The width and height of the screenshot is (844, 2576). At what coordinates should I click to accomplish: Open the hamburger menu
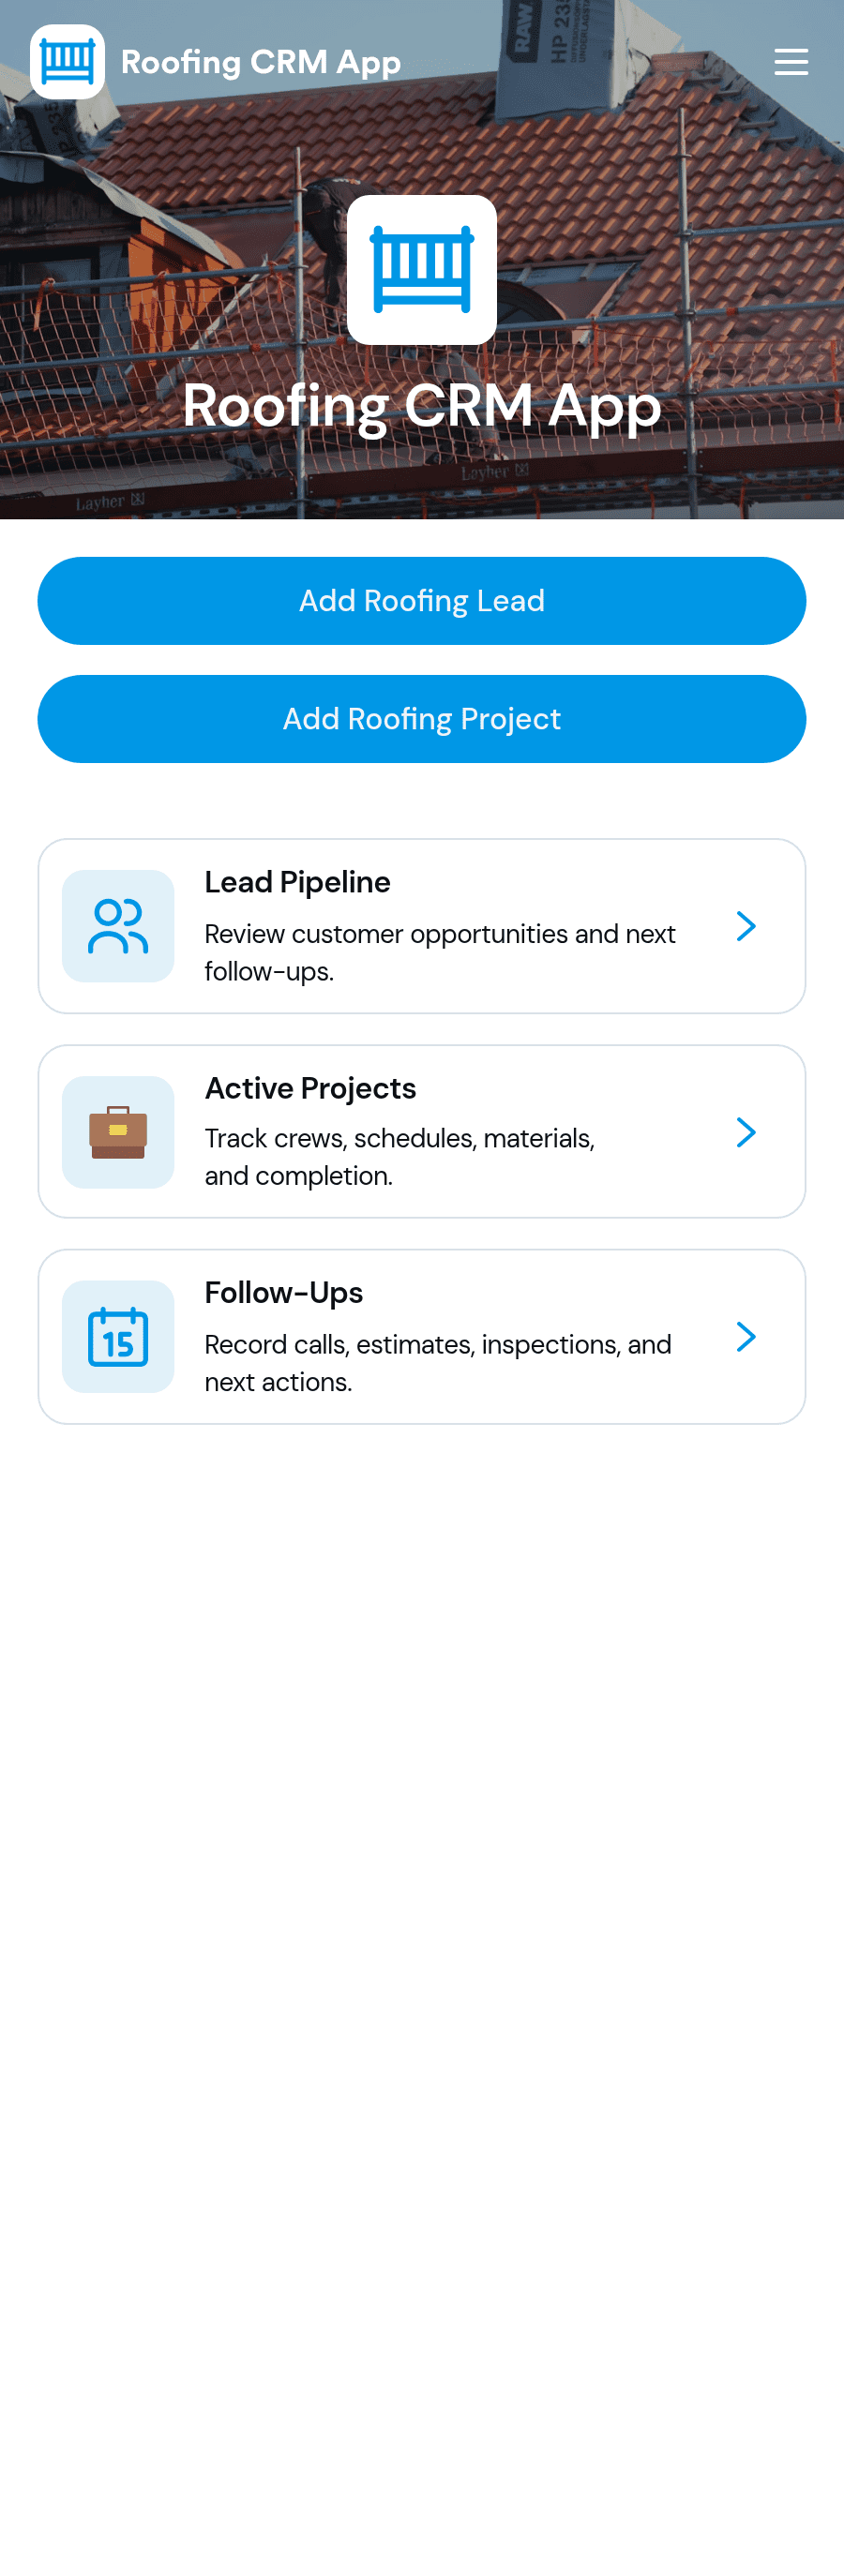[x=791, y=62]
